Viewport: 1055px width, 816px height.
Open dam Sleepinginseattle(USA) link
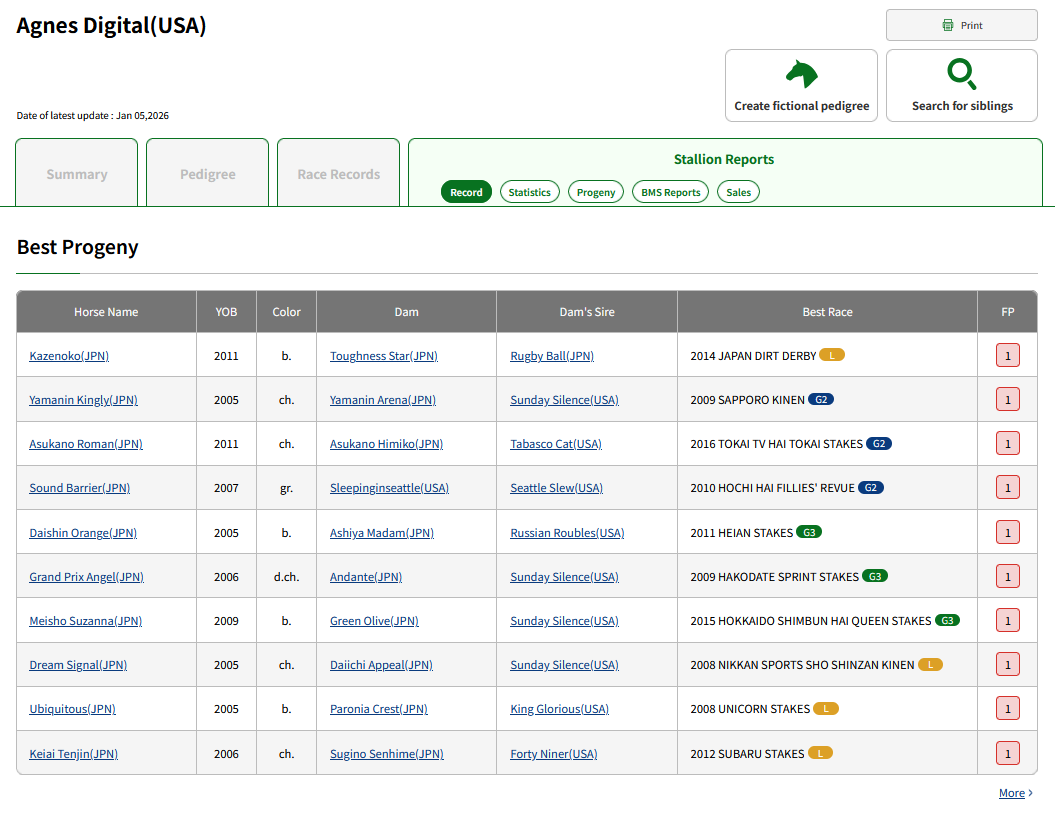click(389, 488)
